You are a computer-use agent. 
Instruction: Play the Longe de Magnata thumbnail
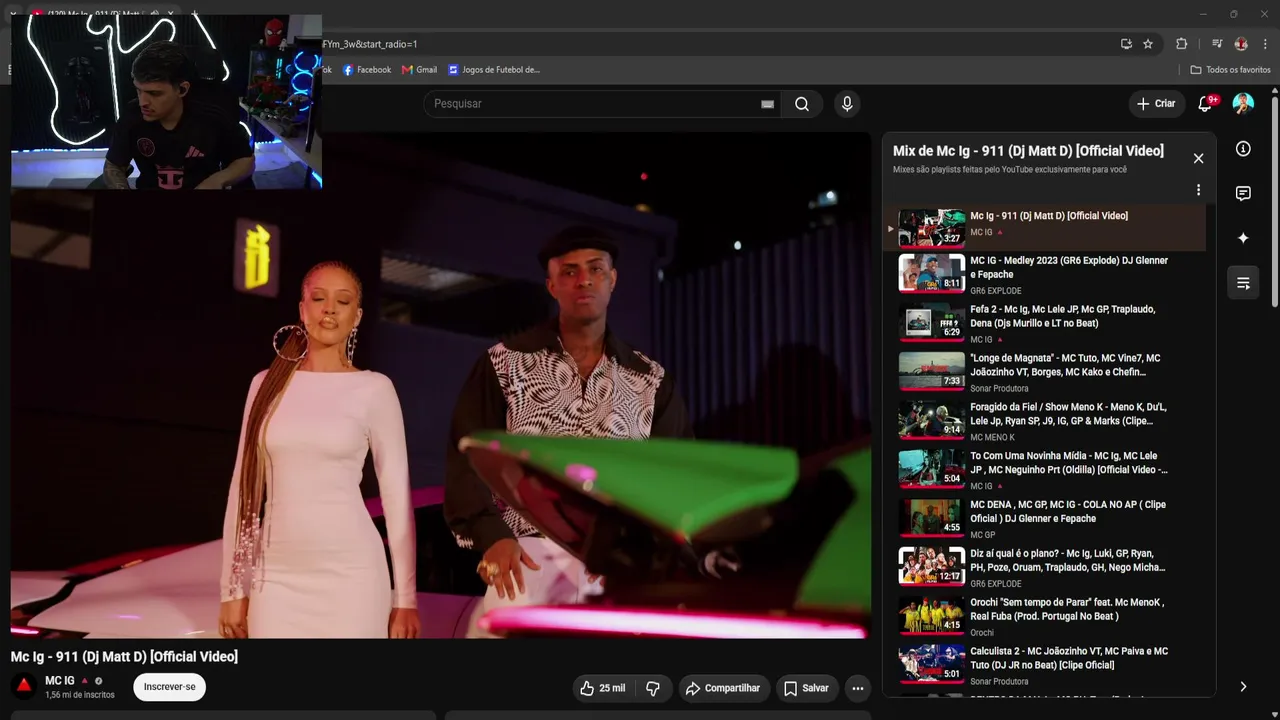pos(931,371)
